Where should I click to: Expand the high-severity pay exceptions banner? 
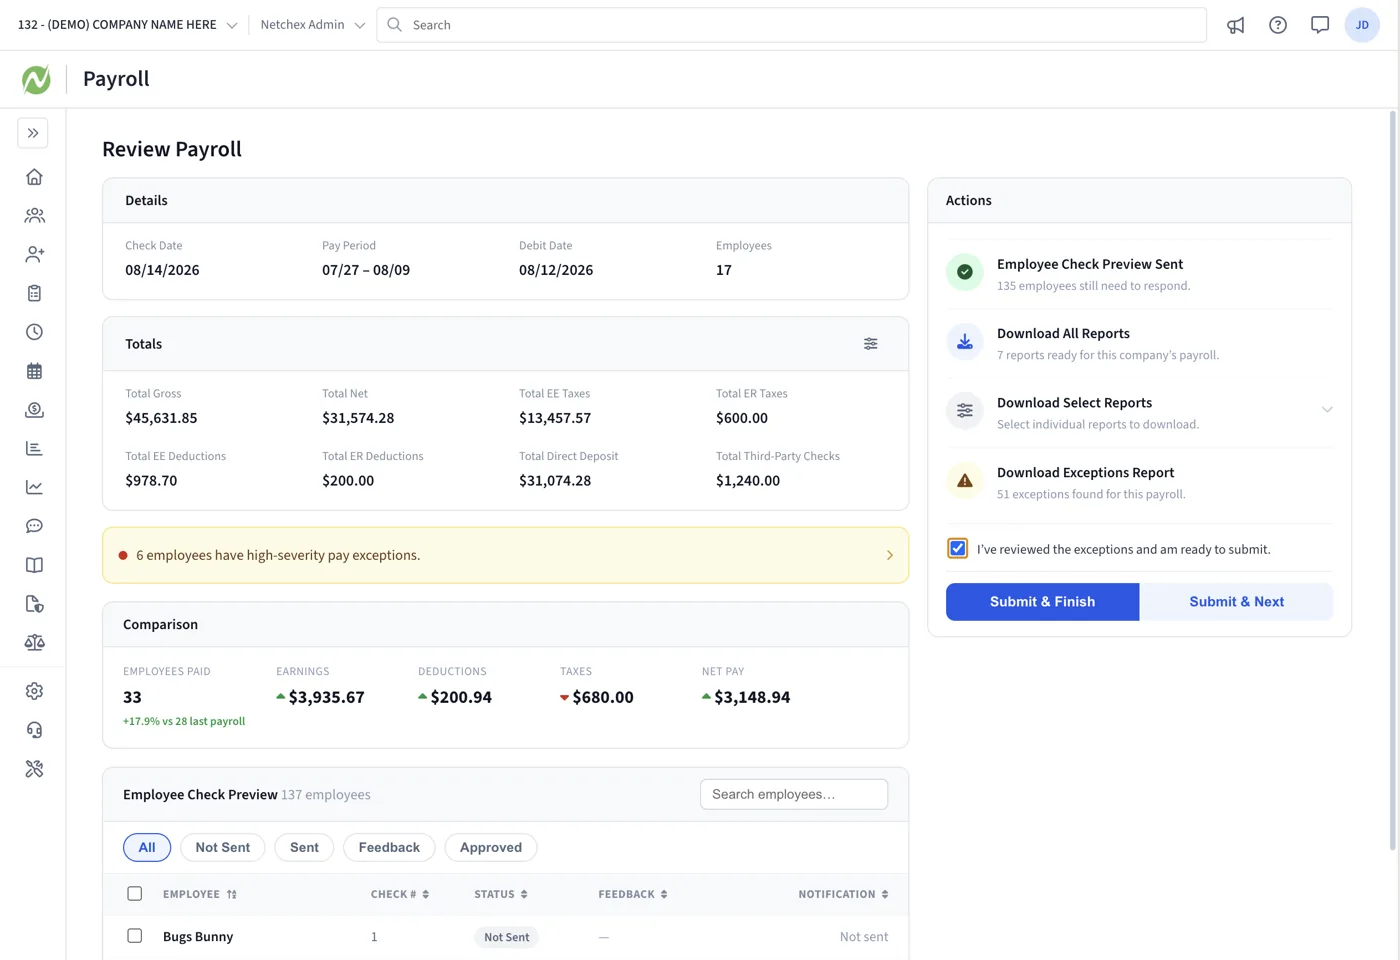pos(506,555)
